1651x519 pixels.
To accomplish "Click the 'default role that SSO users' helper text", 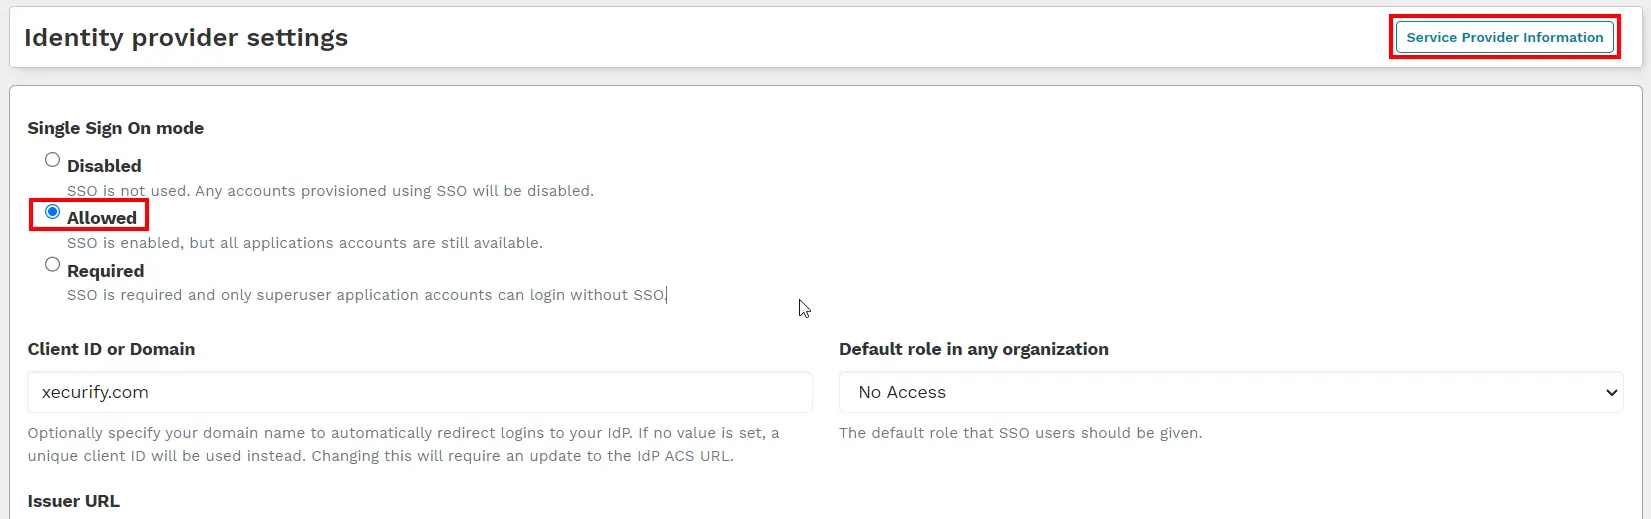I will point(1020,433).
